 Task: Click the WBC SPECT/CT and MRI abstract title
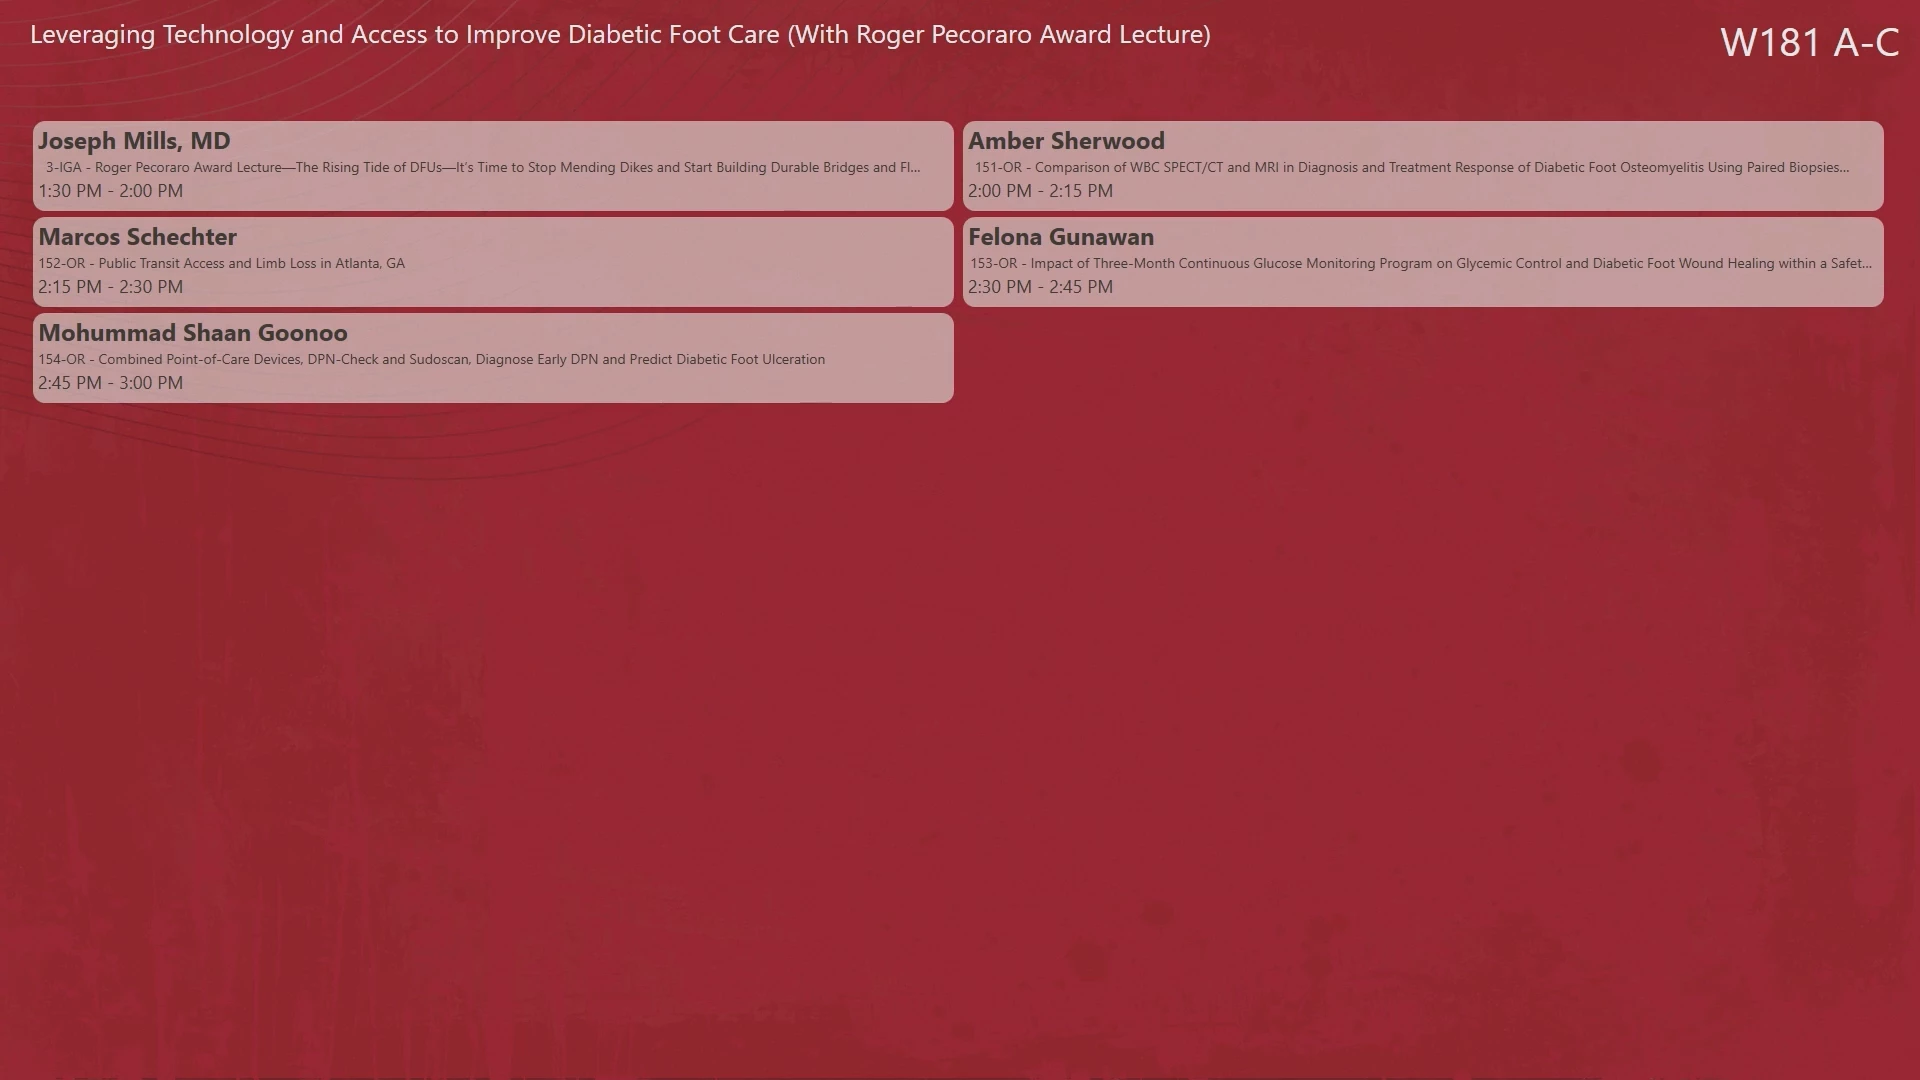(1411, 167)
